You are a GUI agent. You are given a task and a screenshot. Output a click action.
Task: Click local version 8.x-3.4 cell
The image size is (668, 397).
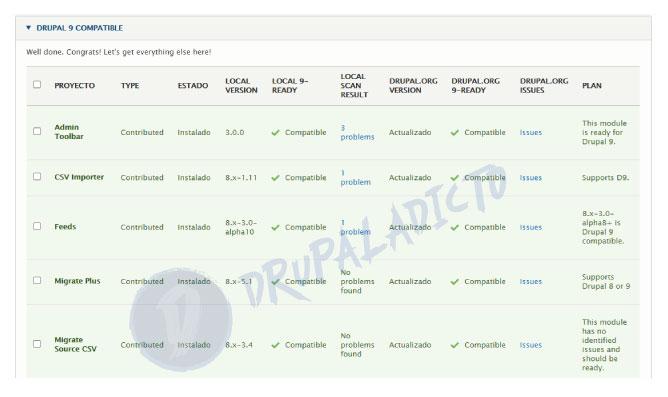coord(239,345)
